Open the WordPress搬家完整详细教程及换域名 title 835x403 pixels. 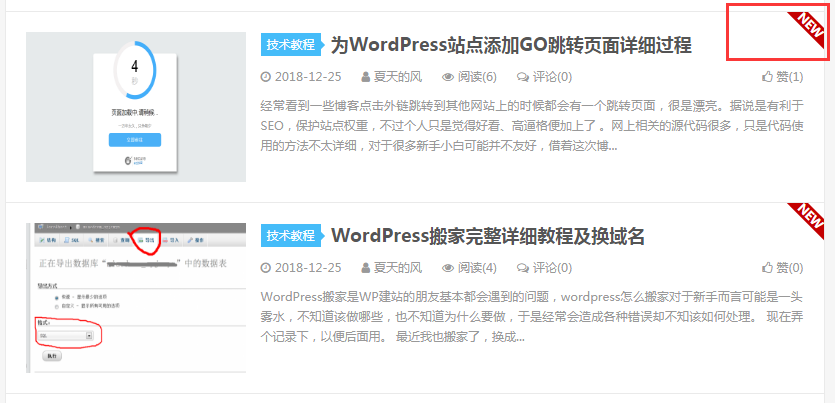click(x=488, y=235)
